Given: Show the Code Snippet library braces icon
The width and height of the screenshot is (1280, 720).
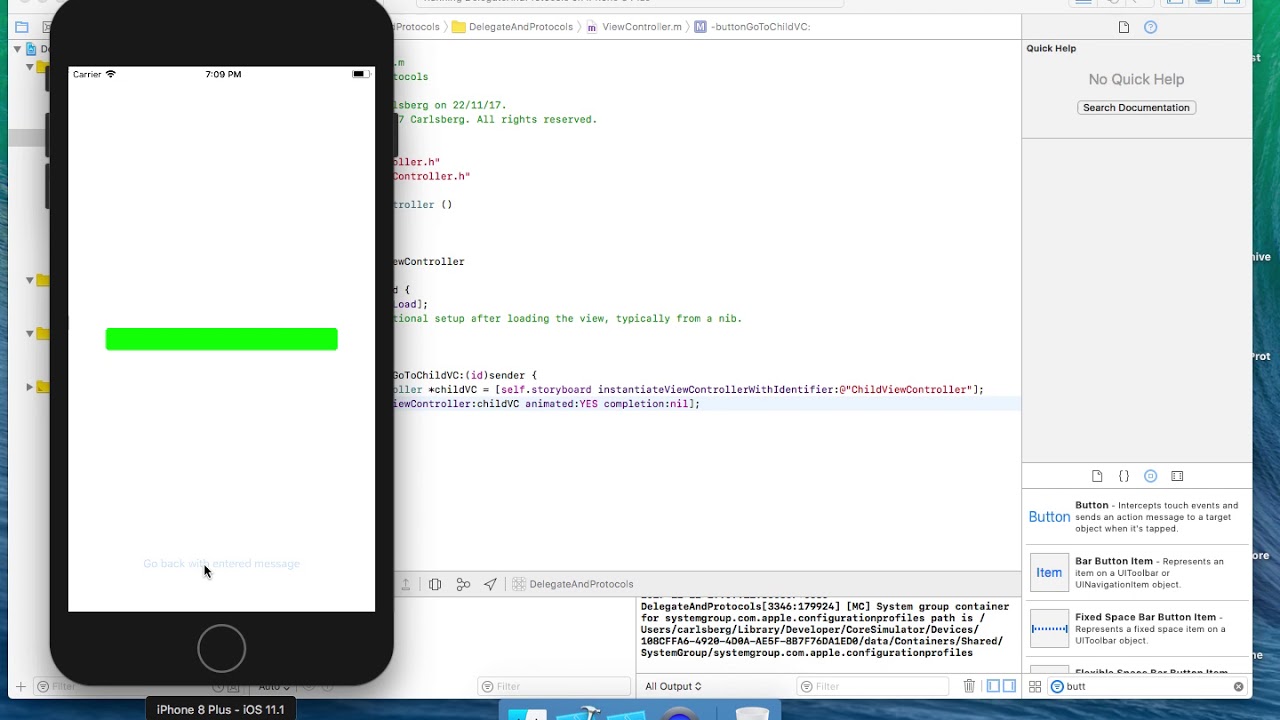Looking at the screenshot, I should click(x=1124, y=476).
